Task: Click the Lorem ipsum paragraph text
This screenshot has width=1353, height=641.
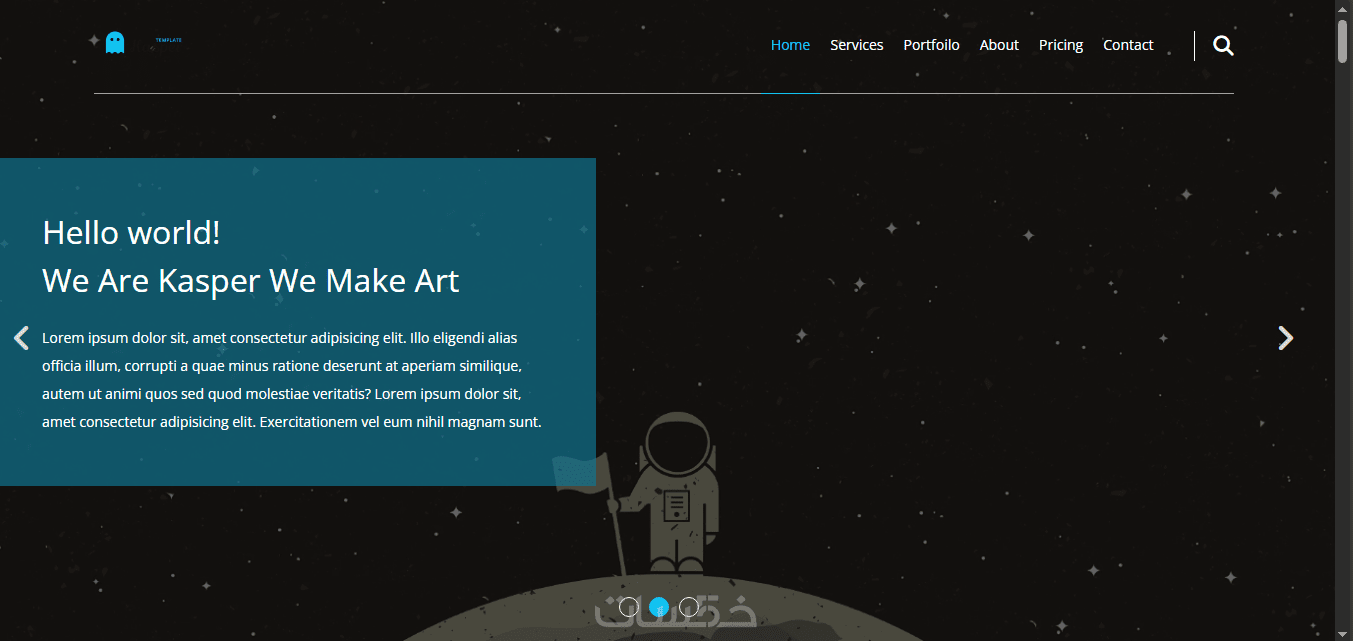Action: (x=292, y=380)
